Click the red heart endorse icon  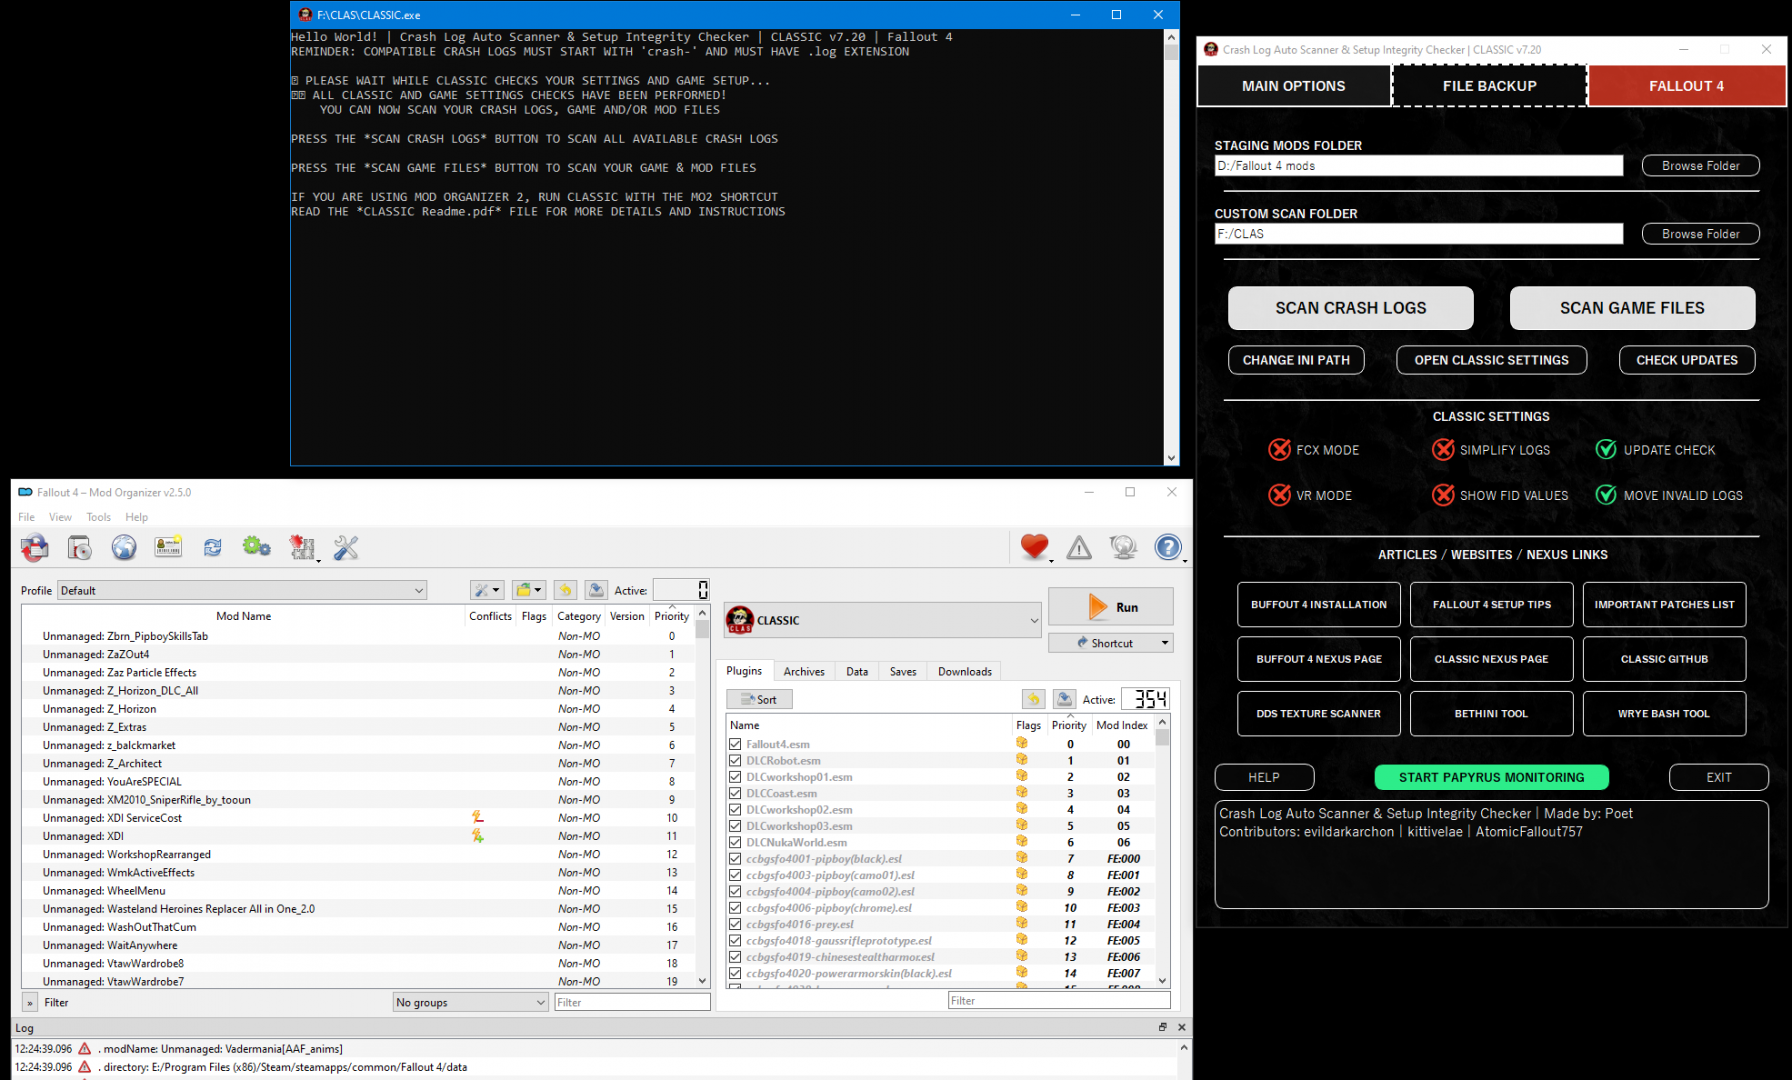[x=1034, y=547]
